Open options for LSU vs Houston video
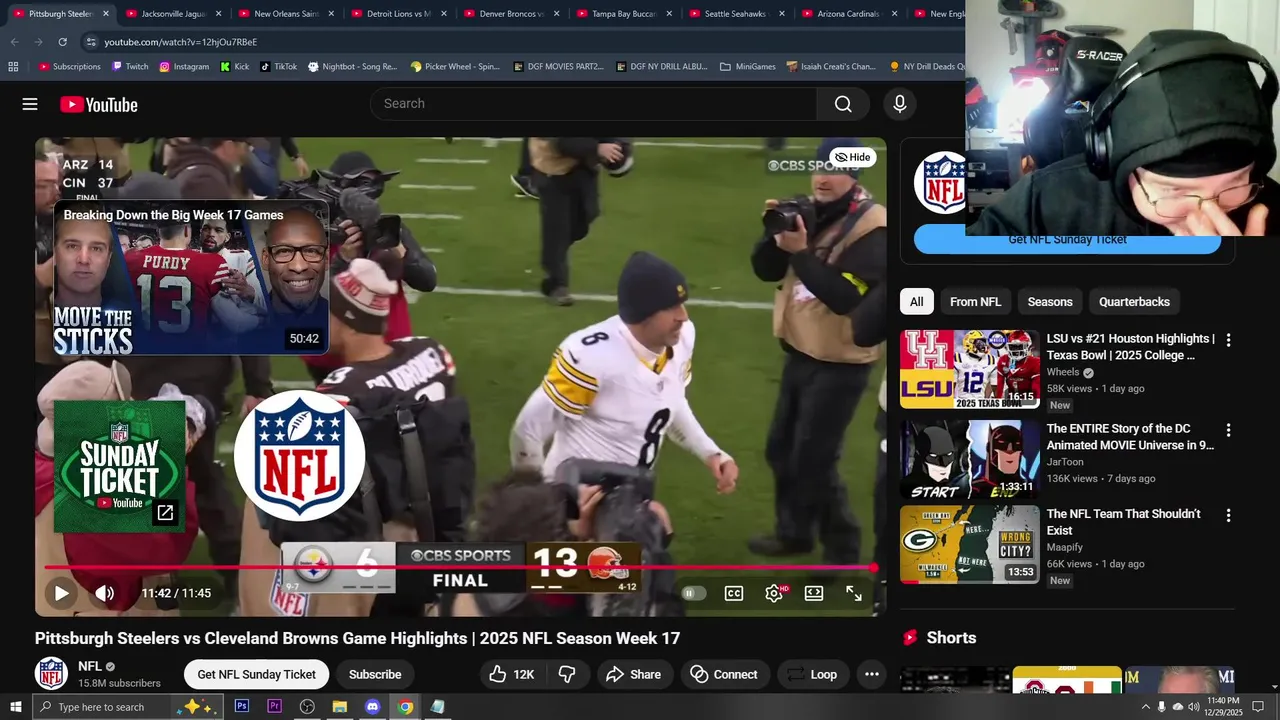 [1228, 340]
